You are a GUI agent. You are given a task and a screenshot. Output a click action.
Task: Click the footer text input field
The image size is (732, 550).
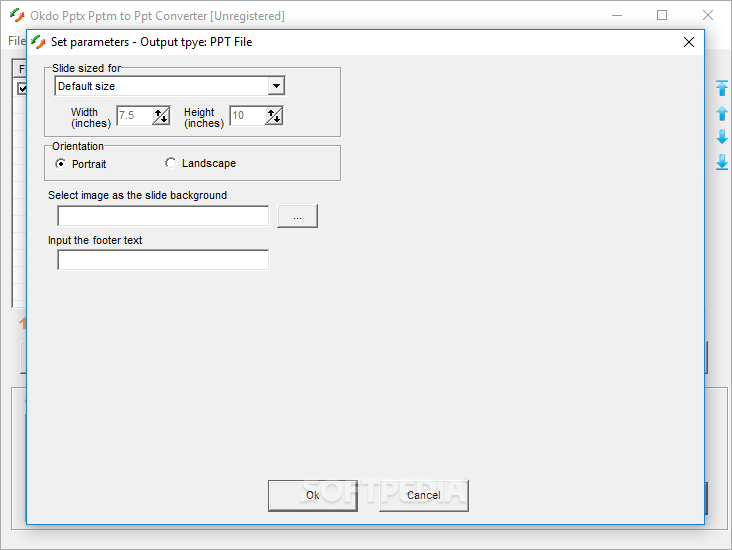[x=163, y=260]
